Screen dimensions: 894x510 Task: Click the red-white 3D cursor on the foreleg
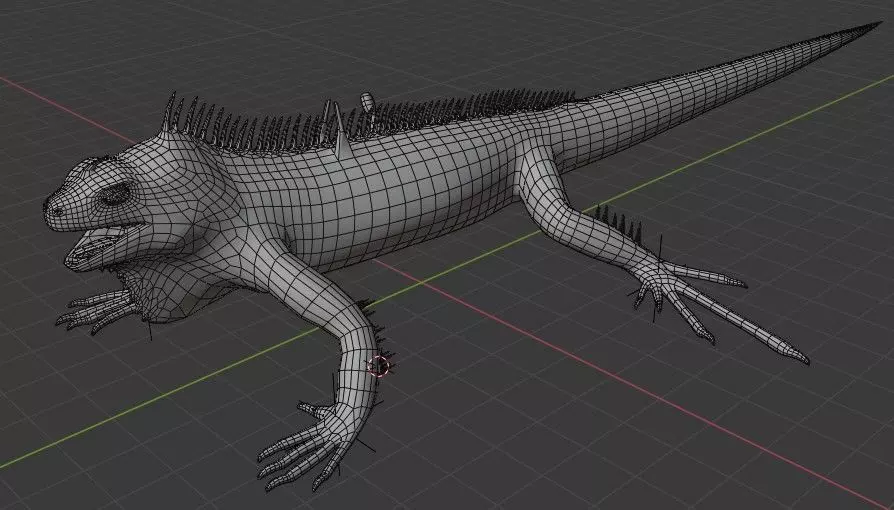379,366
